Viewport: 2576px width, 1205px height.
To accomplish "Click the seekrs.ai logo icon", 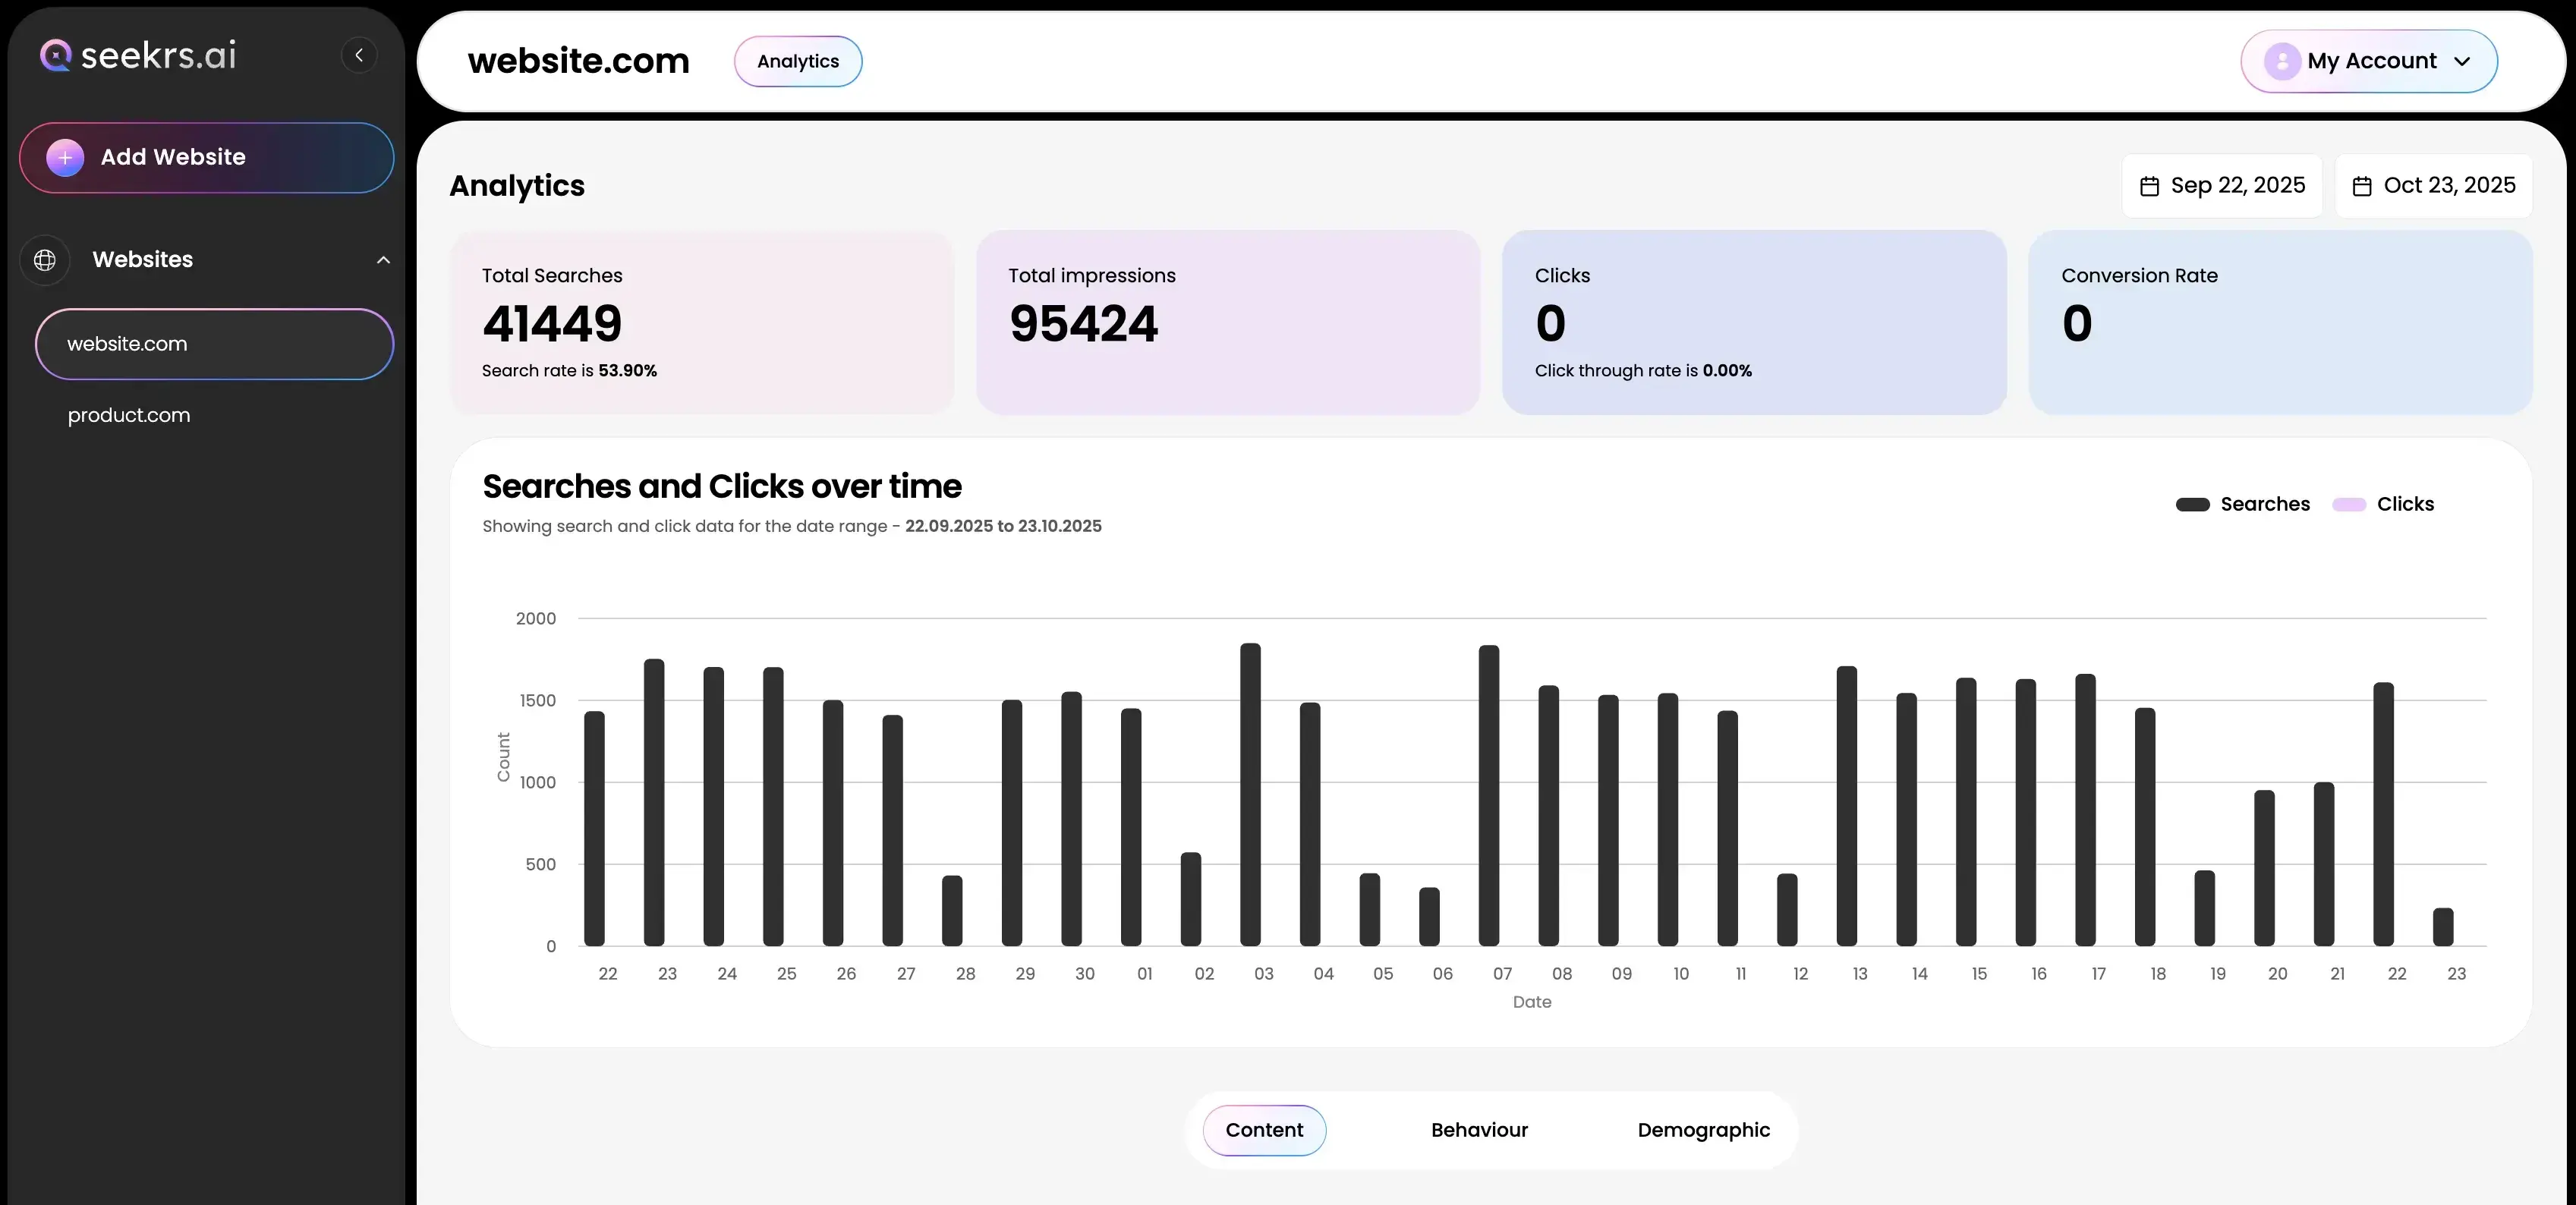I will tap(55, 55).
